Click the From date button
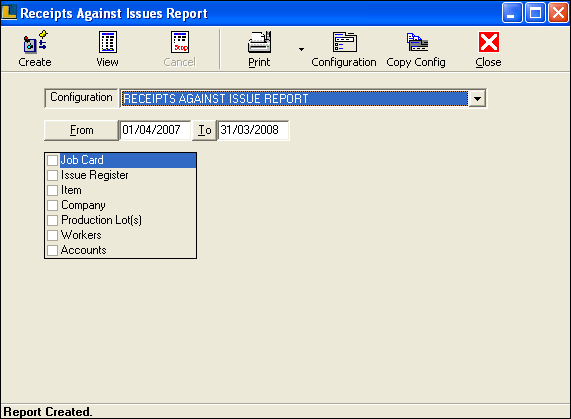This screenshot has width=571, height=419. pos(81,130)
